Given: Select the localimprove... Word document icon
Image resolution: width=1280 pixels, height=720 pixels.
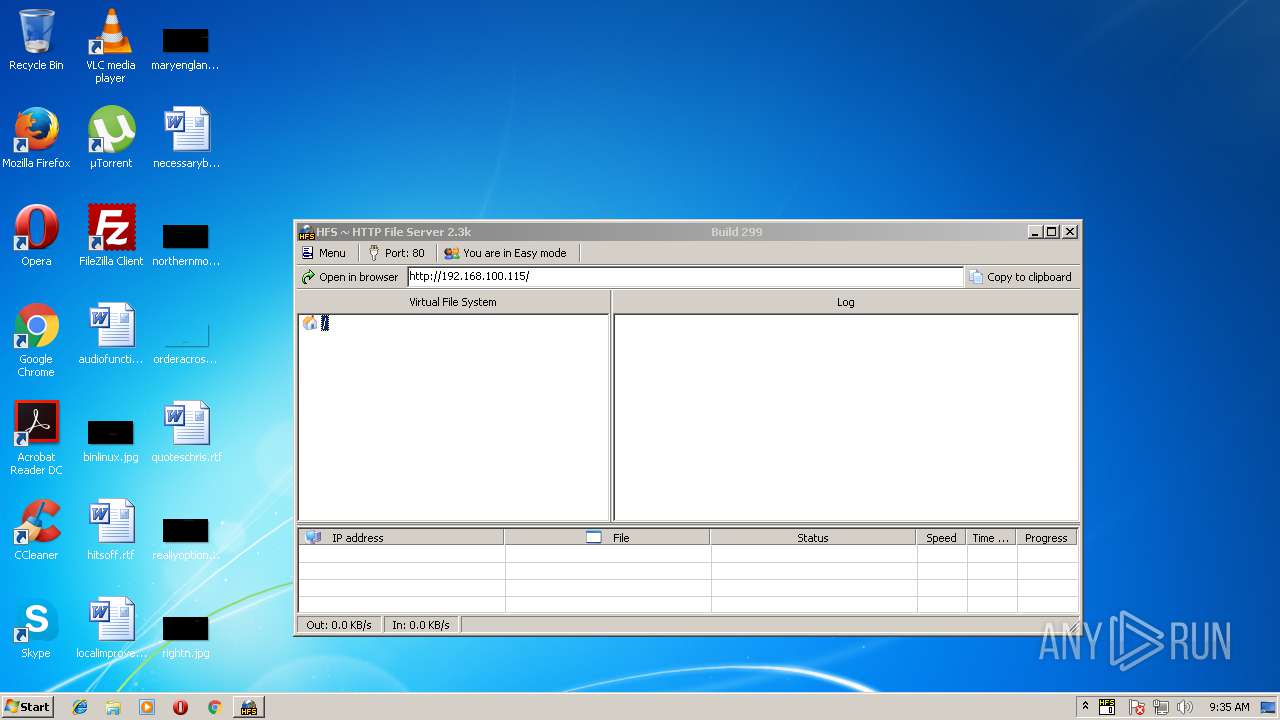Looking at the screenshot, I should (x=111, y=628).
